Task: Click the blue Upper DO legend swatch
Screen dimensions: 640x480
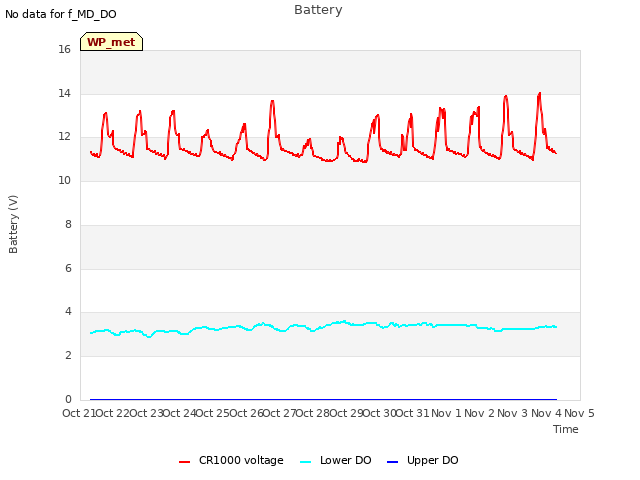Action: pos(392,462)
